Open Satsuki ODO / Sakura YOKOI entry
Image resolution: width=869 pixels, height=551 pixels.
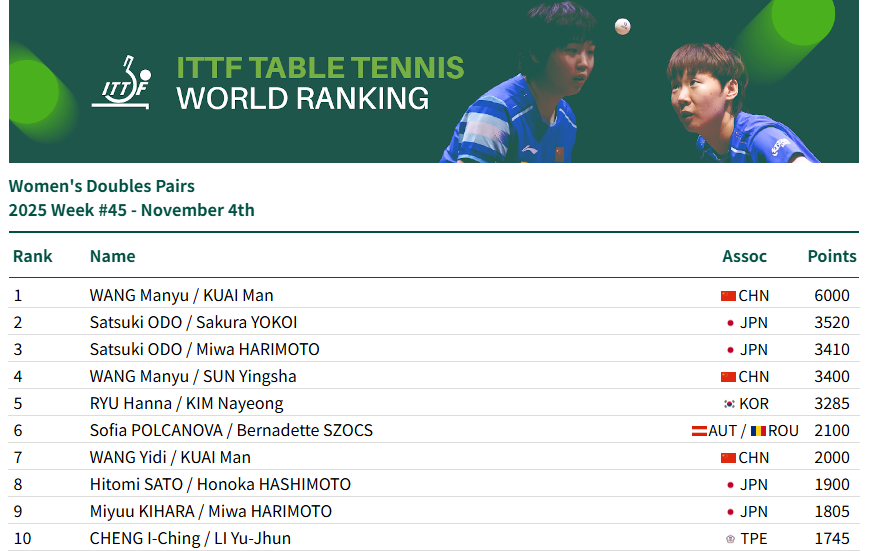[x=193, y=323]
